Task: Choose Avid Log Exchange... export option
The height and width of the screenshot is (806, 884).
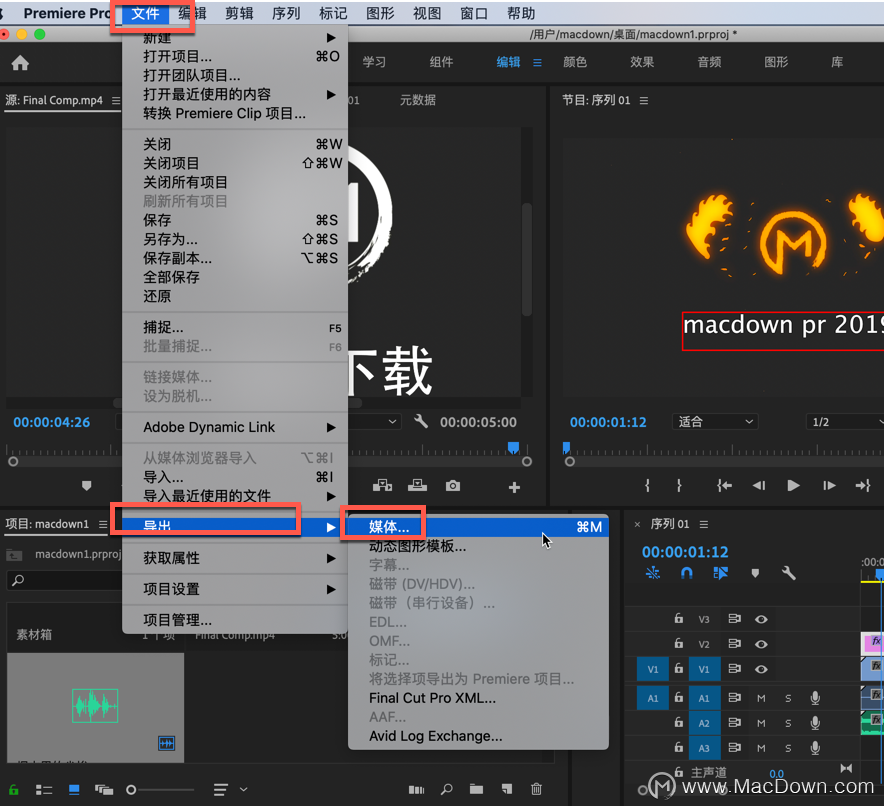Action: 478,736
